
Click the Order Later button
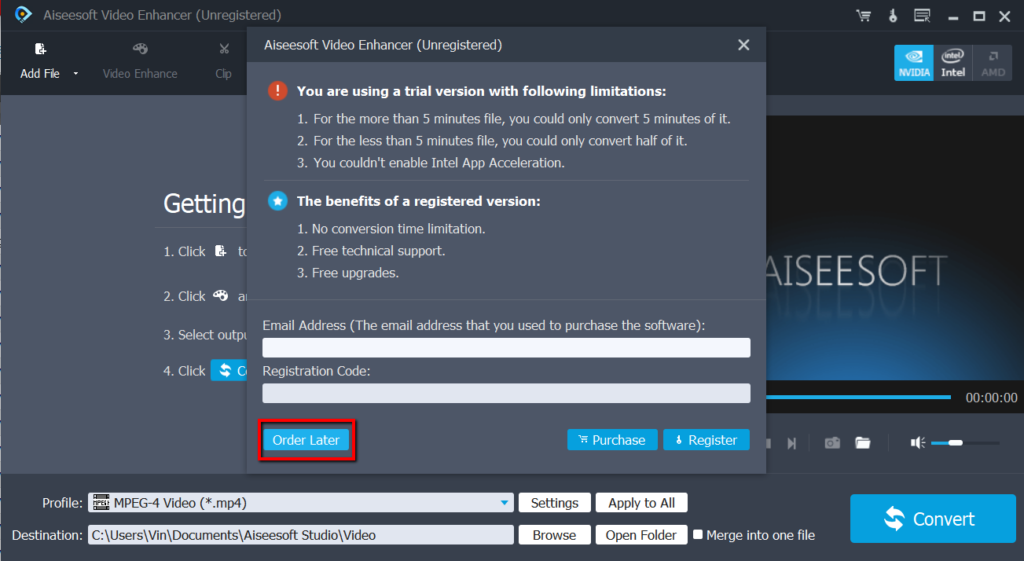tap(306, 440)
